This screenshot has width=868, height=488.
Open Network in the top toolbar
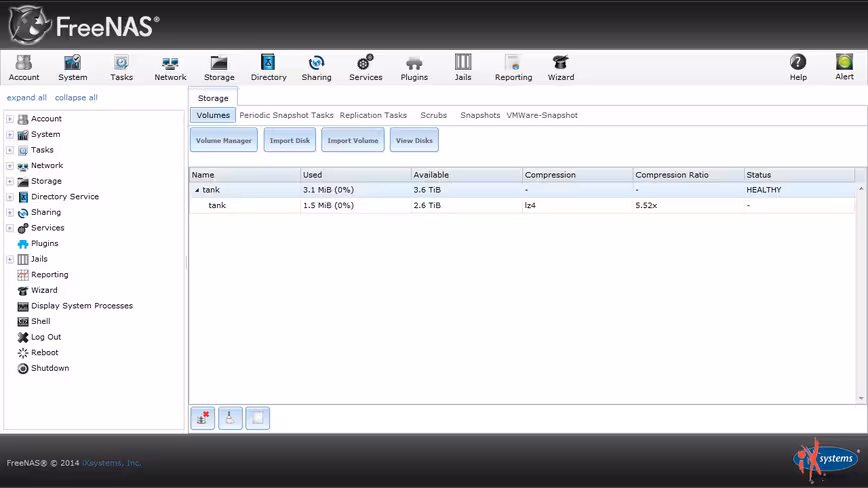(x=170, y=68)
